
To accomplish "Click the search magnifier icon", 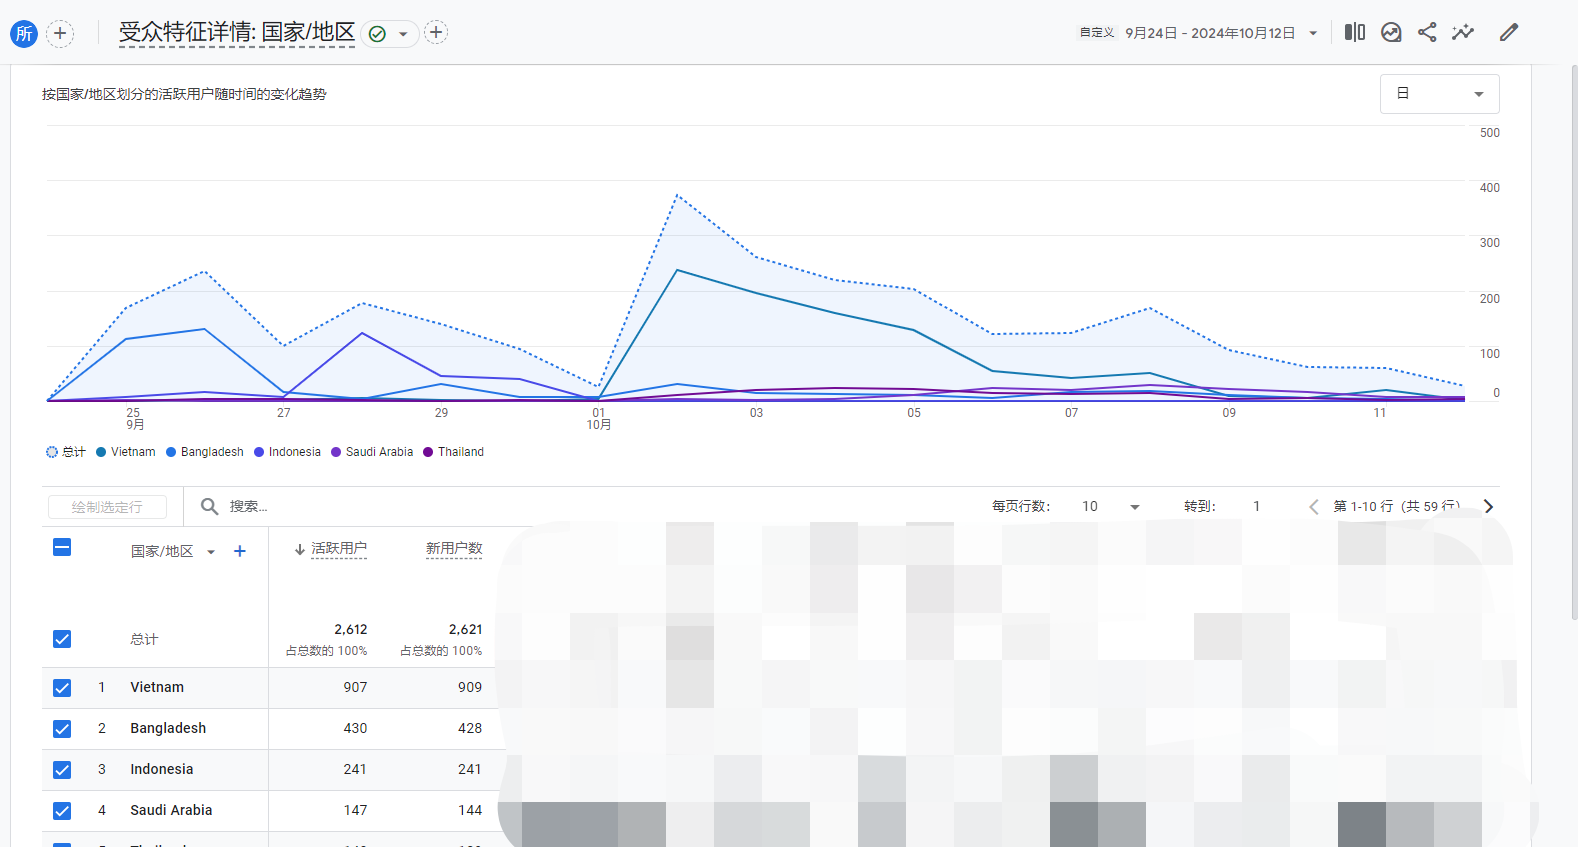I will [209, 506].
